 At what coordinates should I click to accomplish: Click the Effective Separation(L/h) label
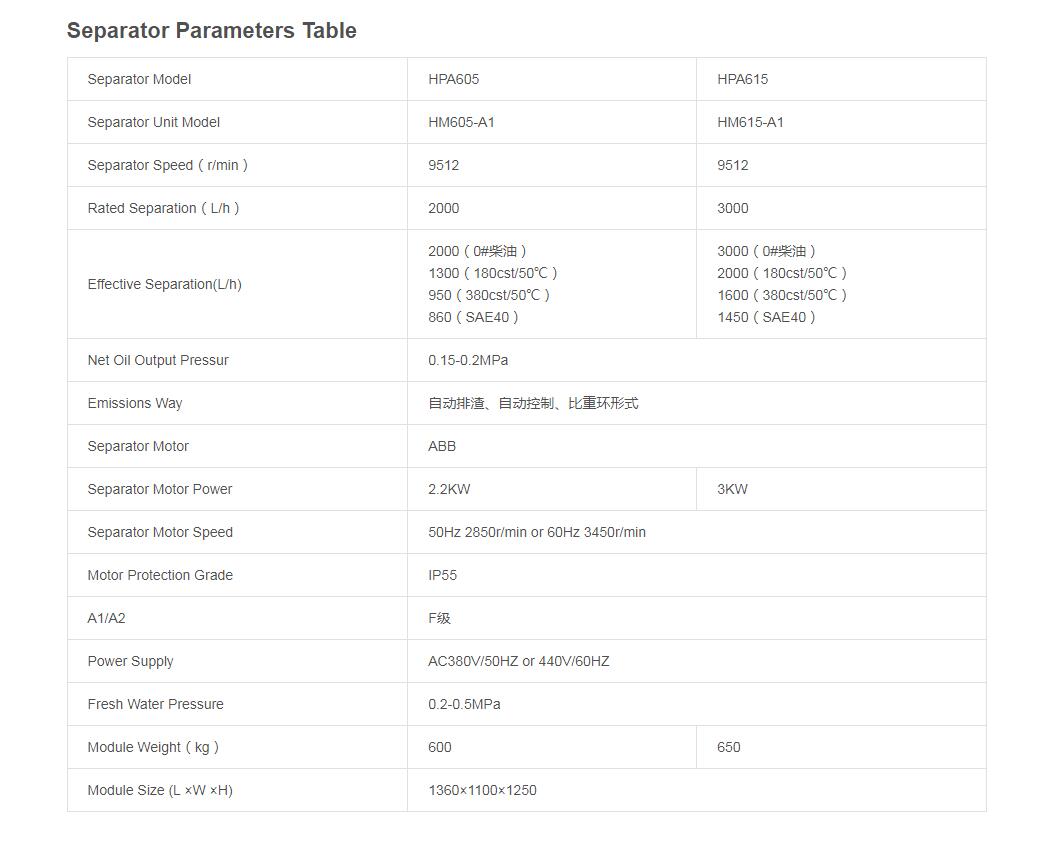[x=164, y=284]
